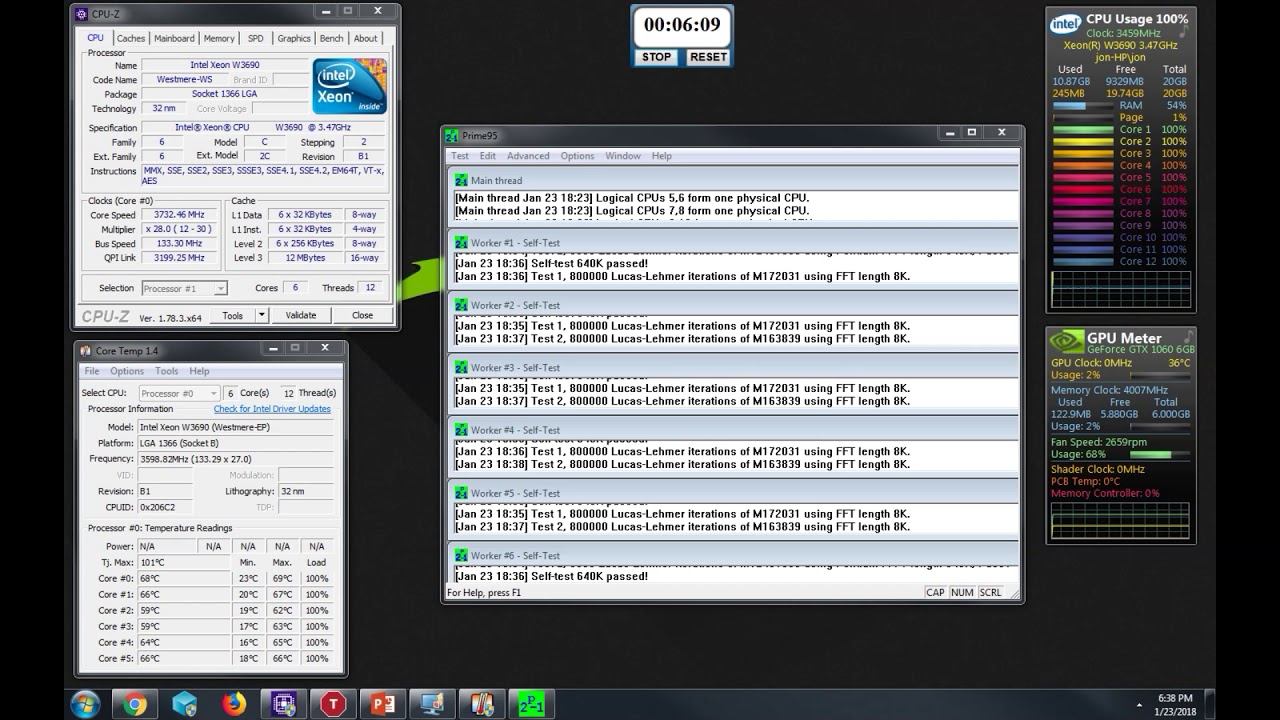The height and width of the screenshot is (720, 1280).
Task: Click the NVIDIA logo in GPU Meter gadget
Action: [x=1066, y=340]
